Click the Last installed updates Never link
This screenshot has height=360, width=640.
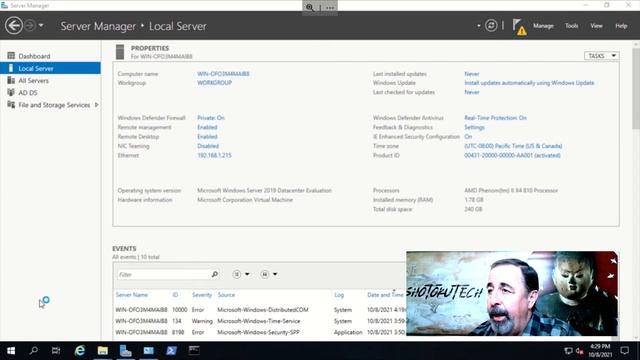click(471, 74)
